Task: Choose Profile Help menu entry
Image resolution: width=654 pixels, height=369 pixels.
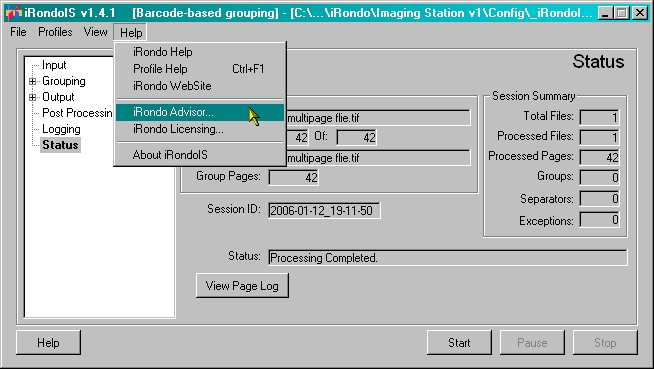Action: tap(200, 69)
